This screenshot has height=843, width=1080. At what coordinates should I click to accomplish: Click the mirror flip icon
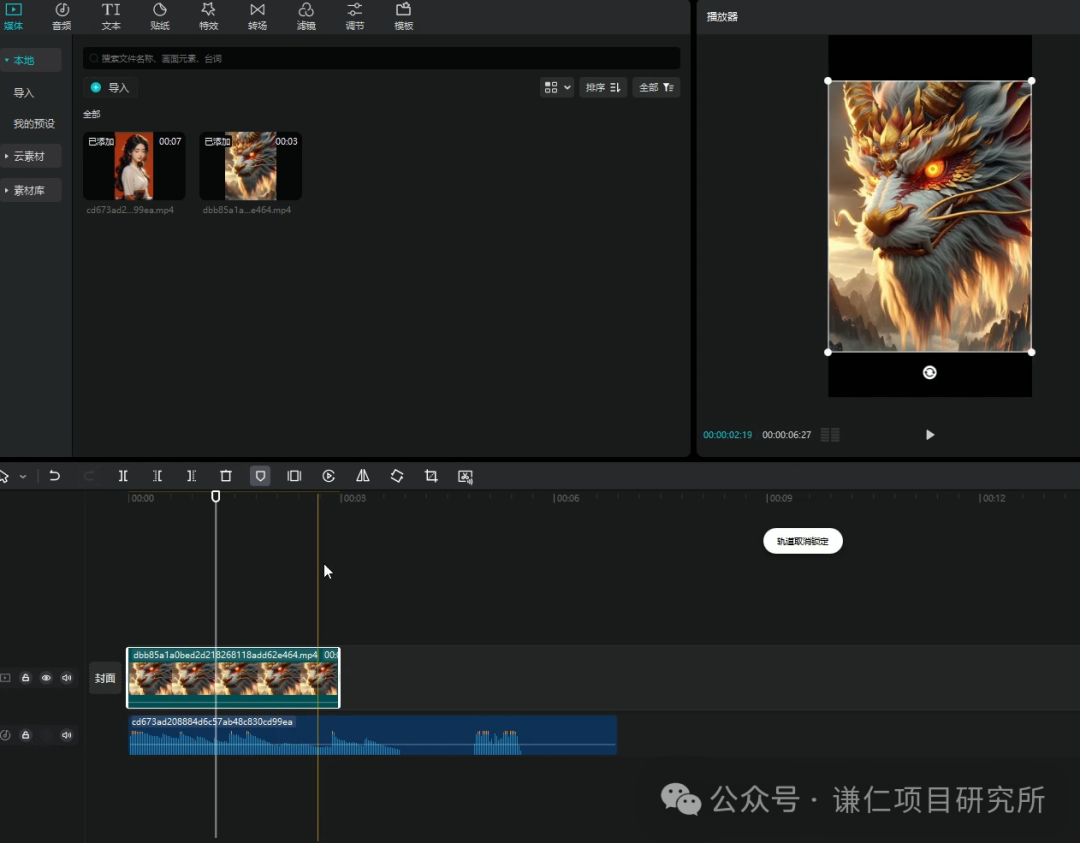pos(363,476)
